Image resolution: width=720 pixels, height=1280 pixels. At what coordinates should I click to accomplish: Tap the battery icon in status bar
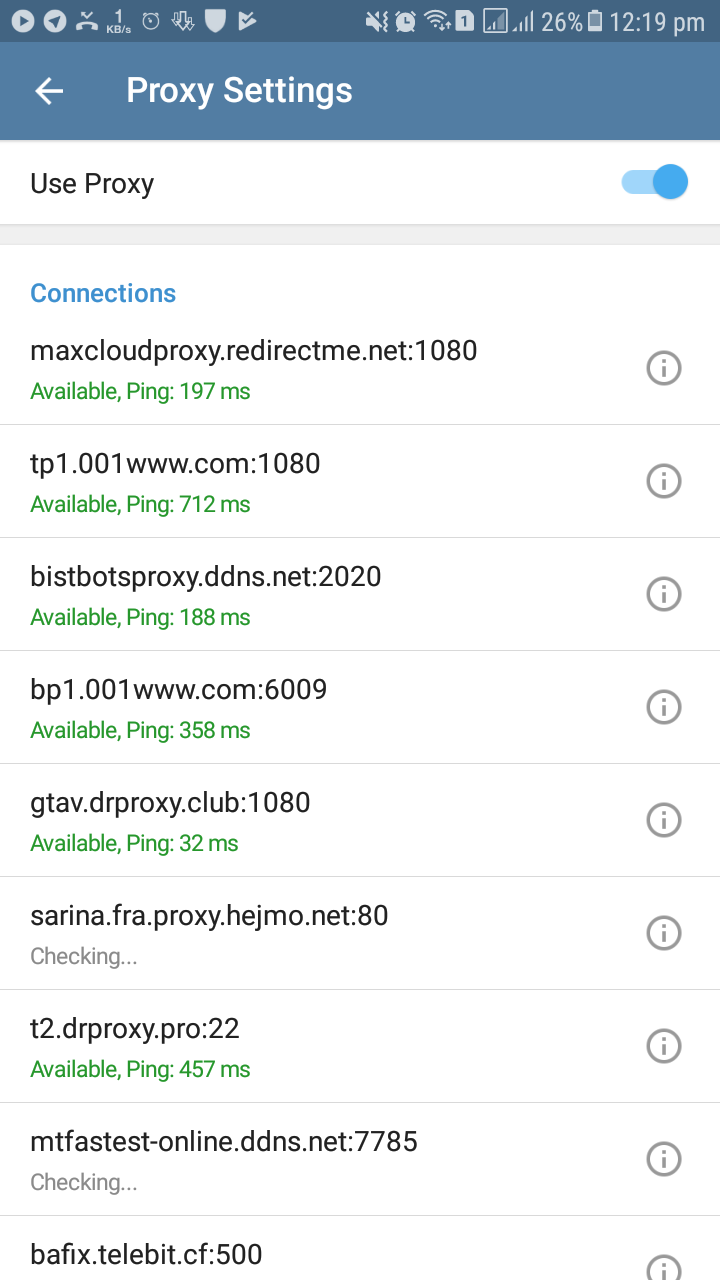[x=596, y=21]
